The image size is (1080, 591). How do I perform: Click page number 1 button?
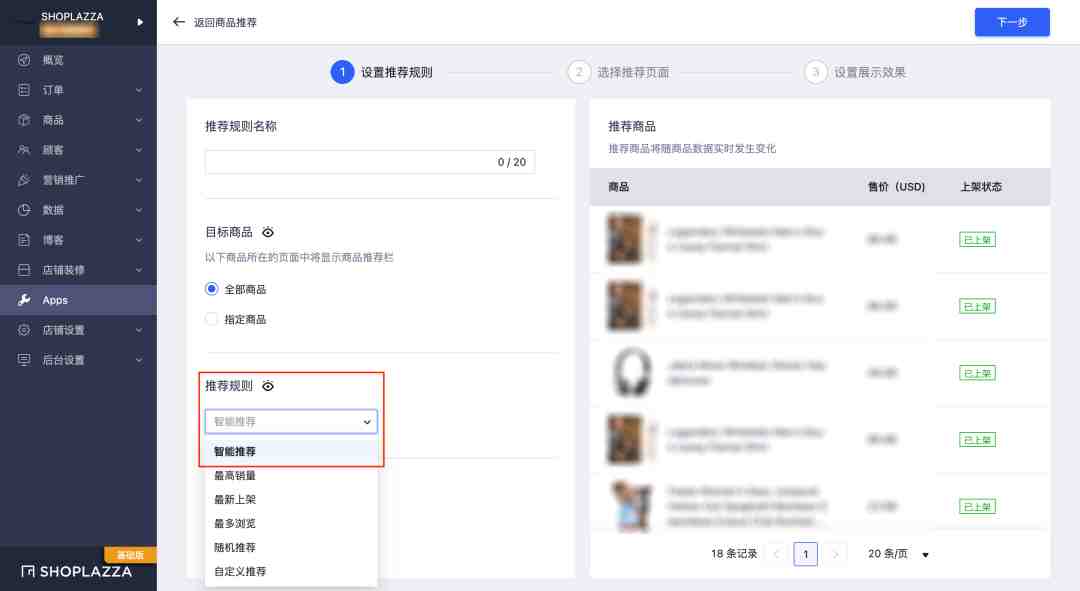(x=805, y=554)
